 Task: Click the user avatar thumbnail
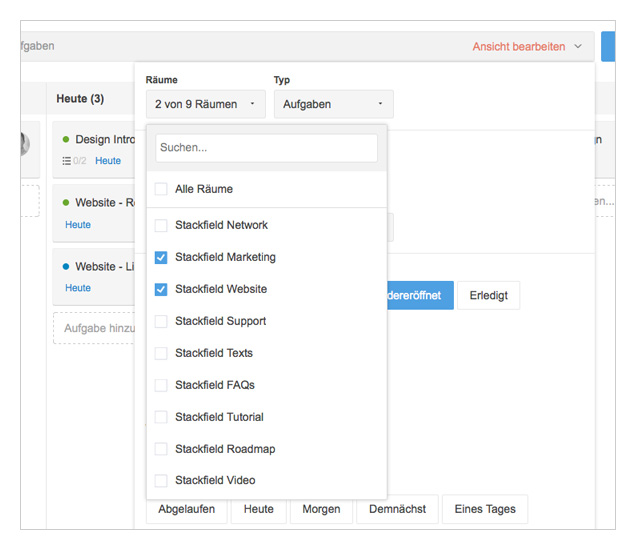25,144
